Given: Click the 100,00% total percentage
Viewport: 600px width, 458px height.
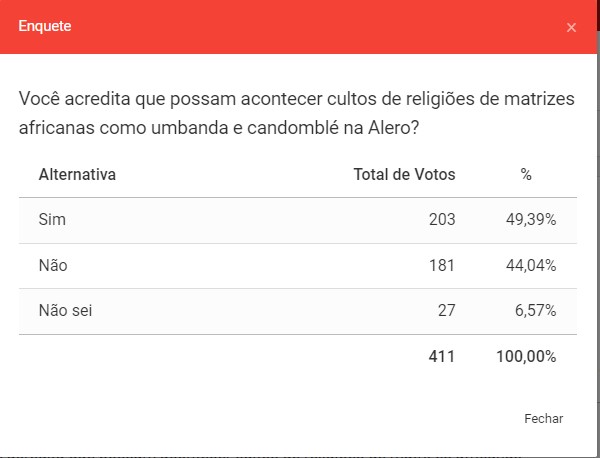Looking at the screenshot, I should coord(526,356).
